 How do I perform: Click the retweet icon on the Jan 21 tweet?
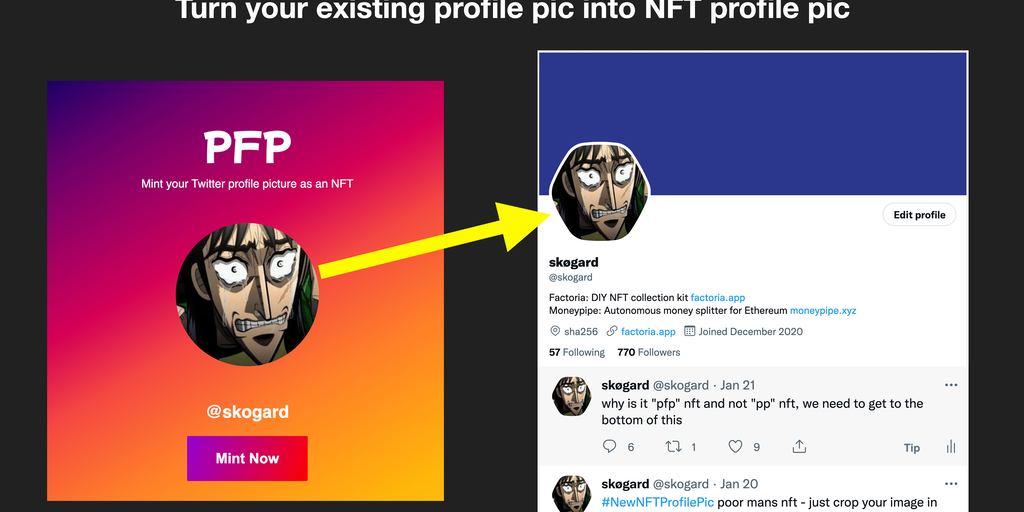coord(674,447)
